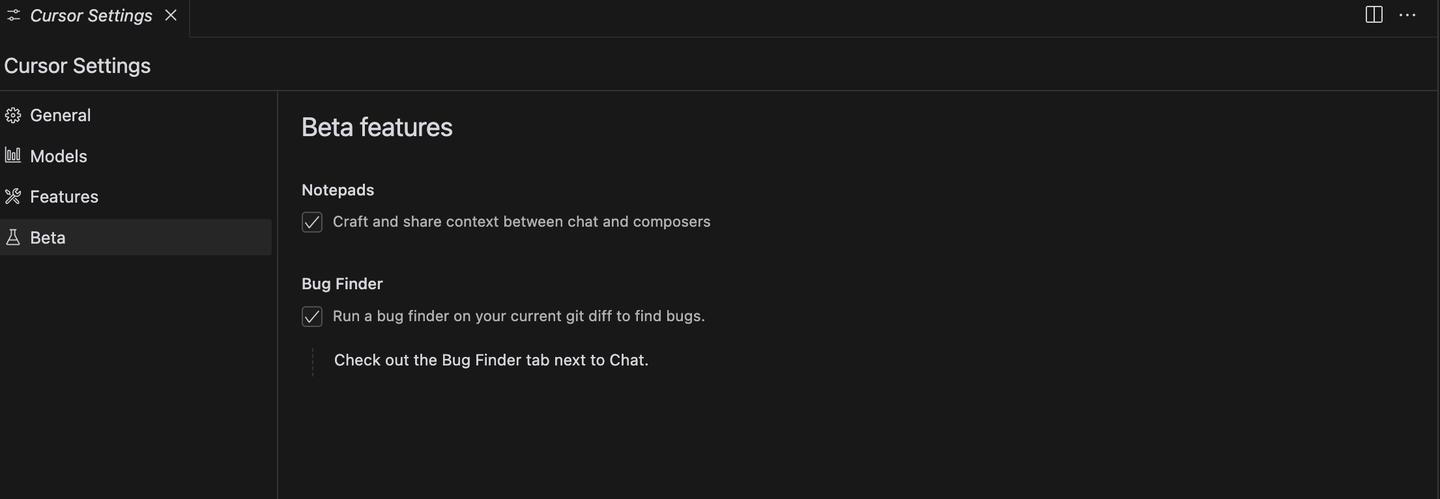
Task: Click the Beta features heading
Action: coord(377,127)
